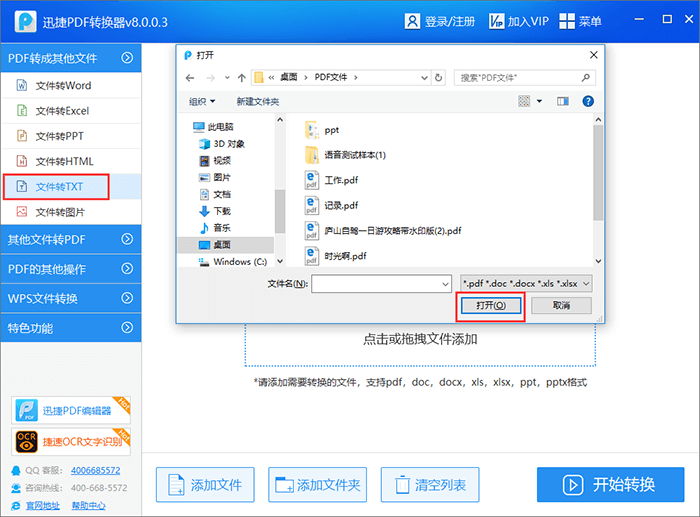Viewport: 700px width, 517px height.
Task: Open recent locations dropdown arrow
Action: point(227,78)
